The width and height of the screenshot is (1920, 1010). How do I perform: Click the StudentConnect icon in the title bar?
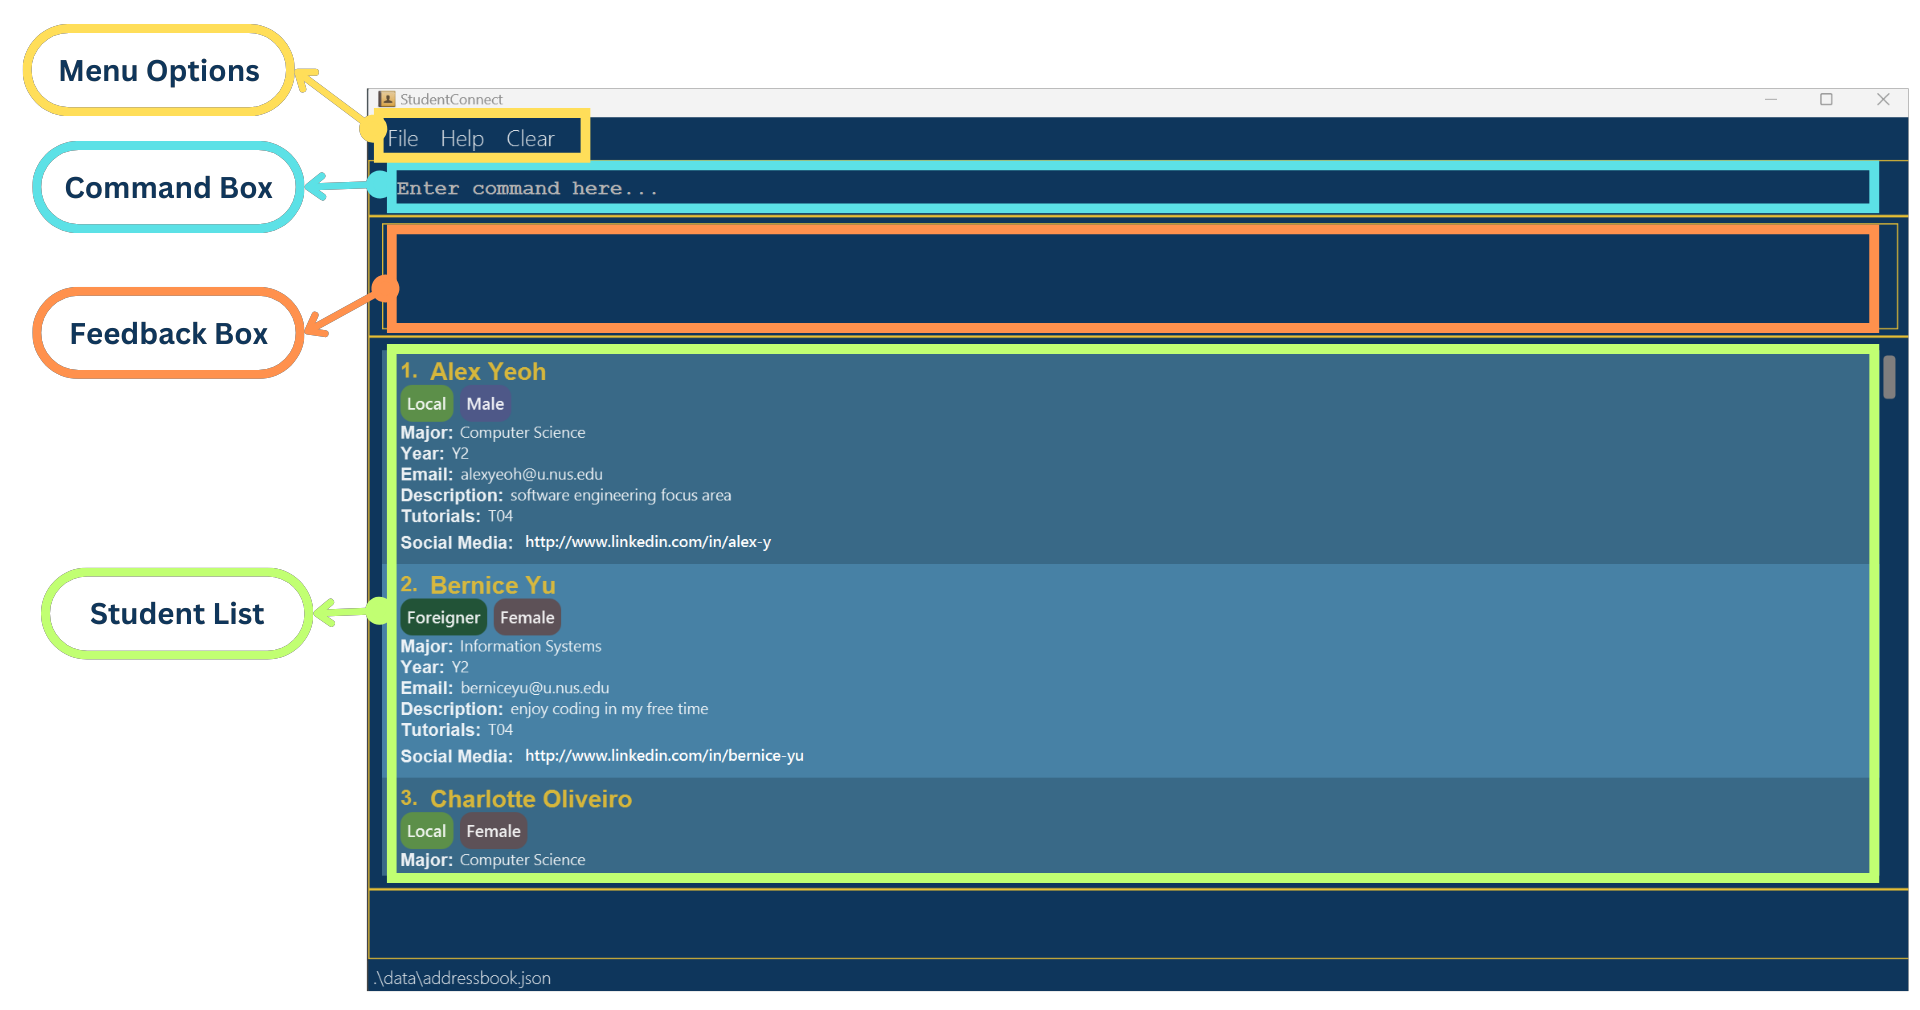pyautogui.click(x=386, y=99)
